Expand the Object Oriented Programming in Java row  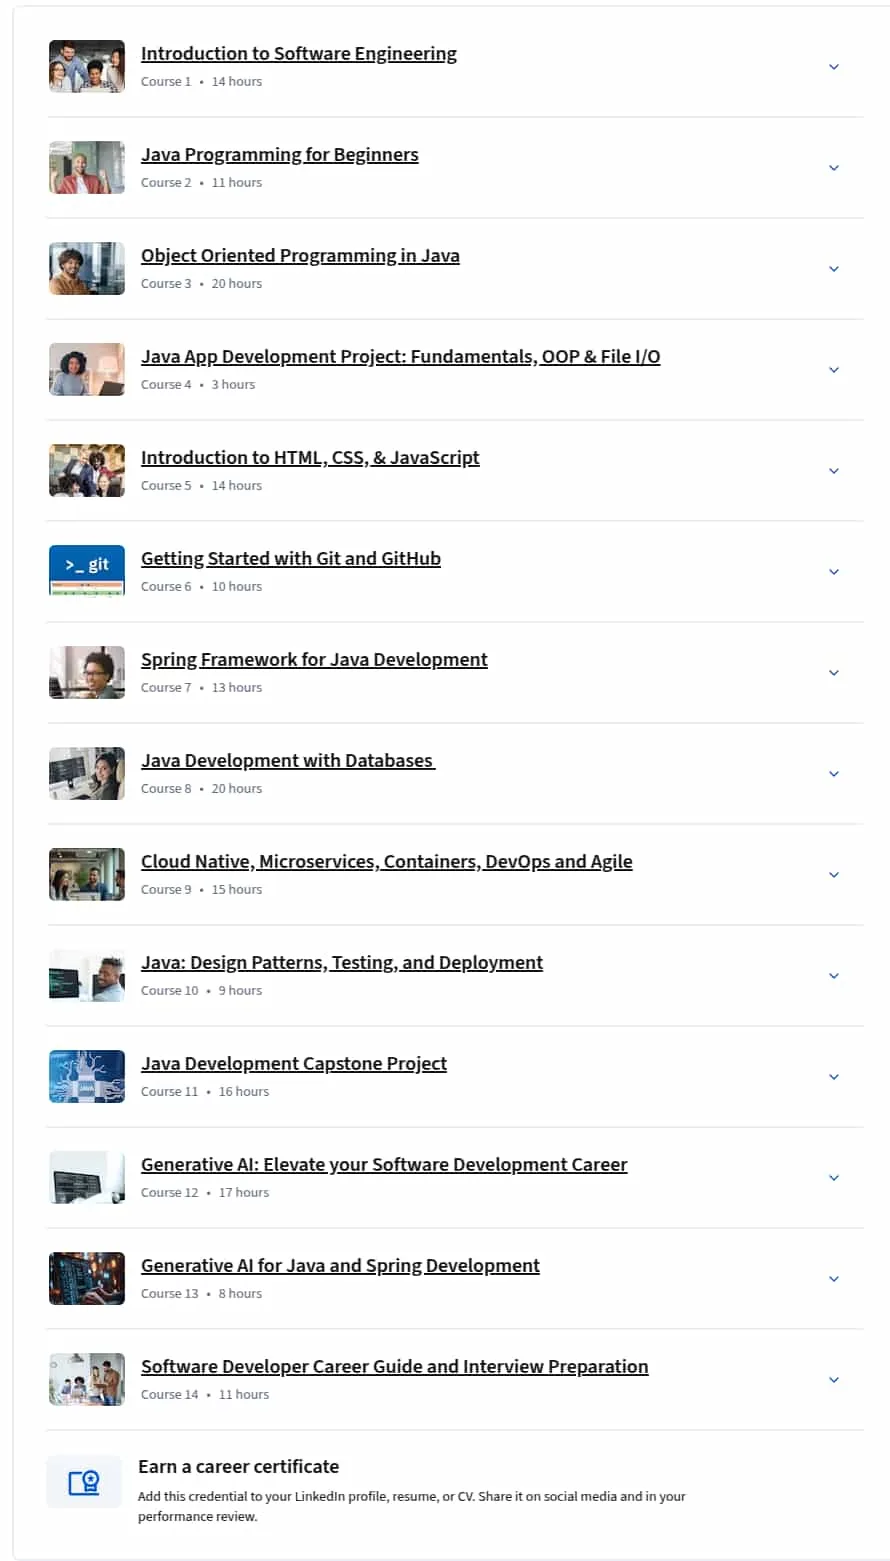[x=834, y=269]
